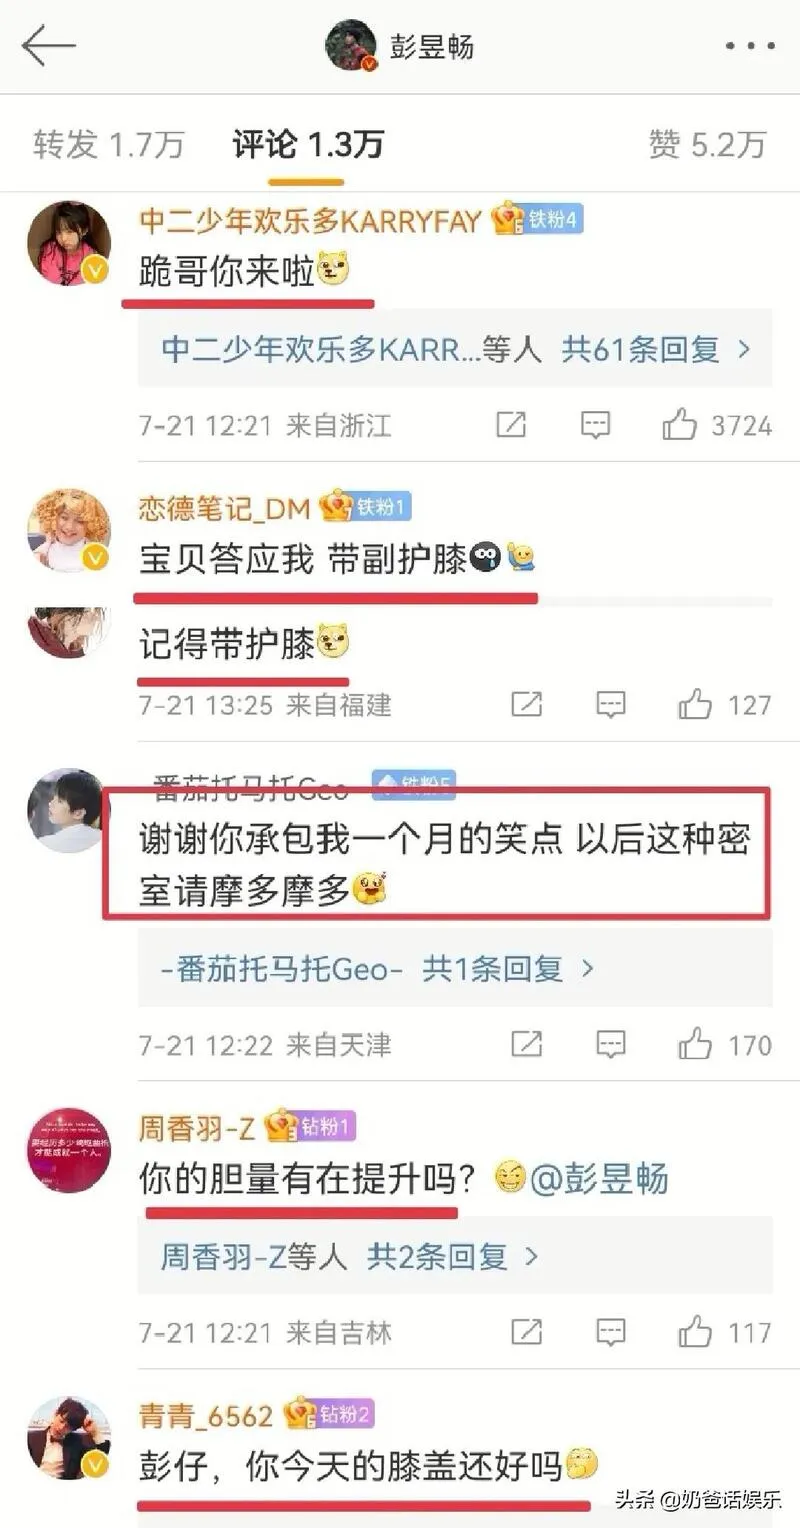This screenshot has height=1528, width=800.
Task: Reply to the comment from 福建
Action: click(x=610, y=704)
